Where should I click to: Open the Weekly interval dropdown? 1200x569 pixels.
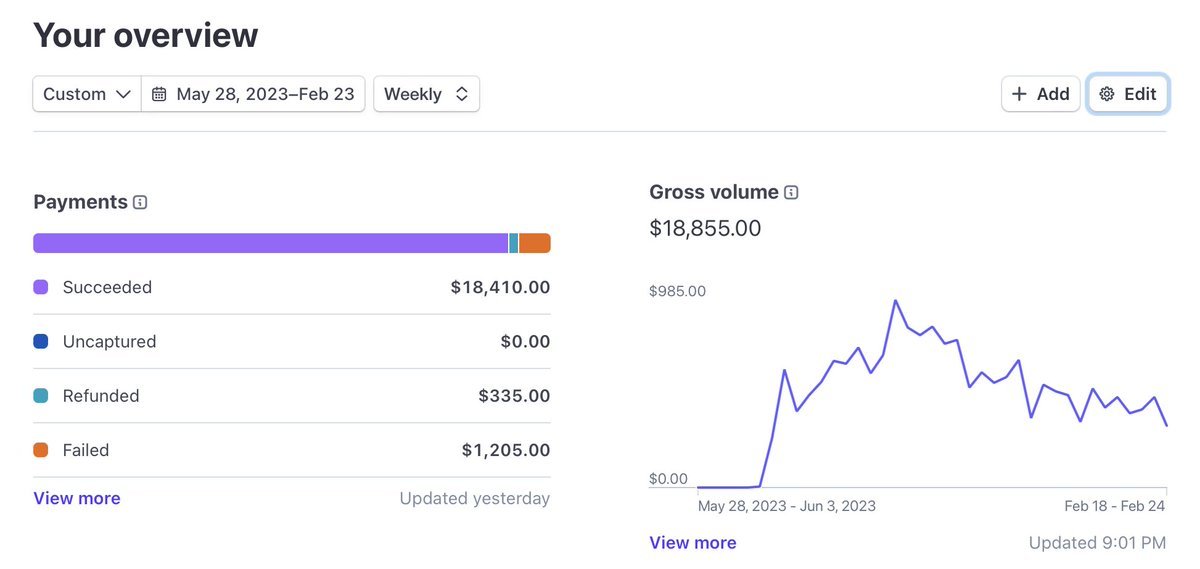[426, 94]
